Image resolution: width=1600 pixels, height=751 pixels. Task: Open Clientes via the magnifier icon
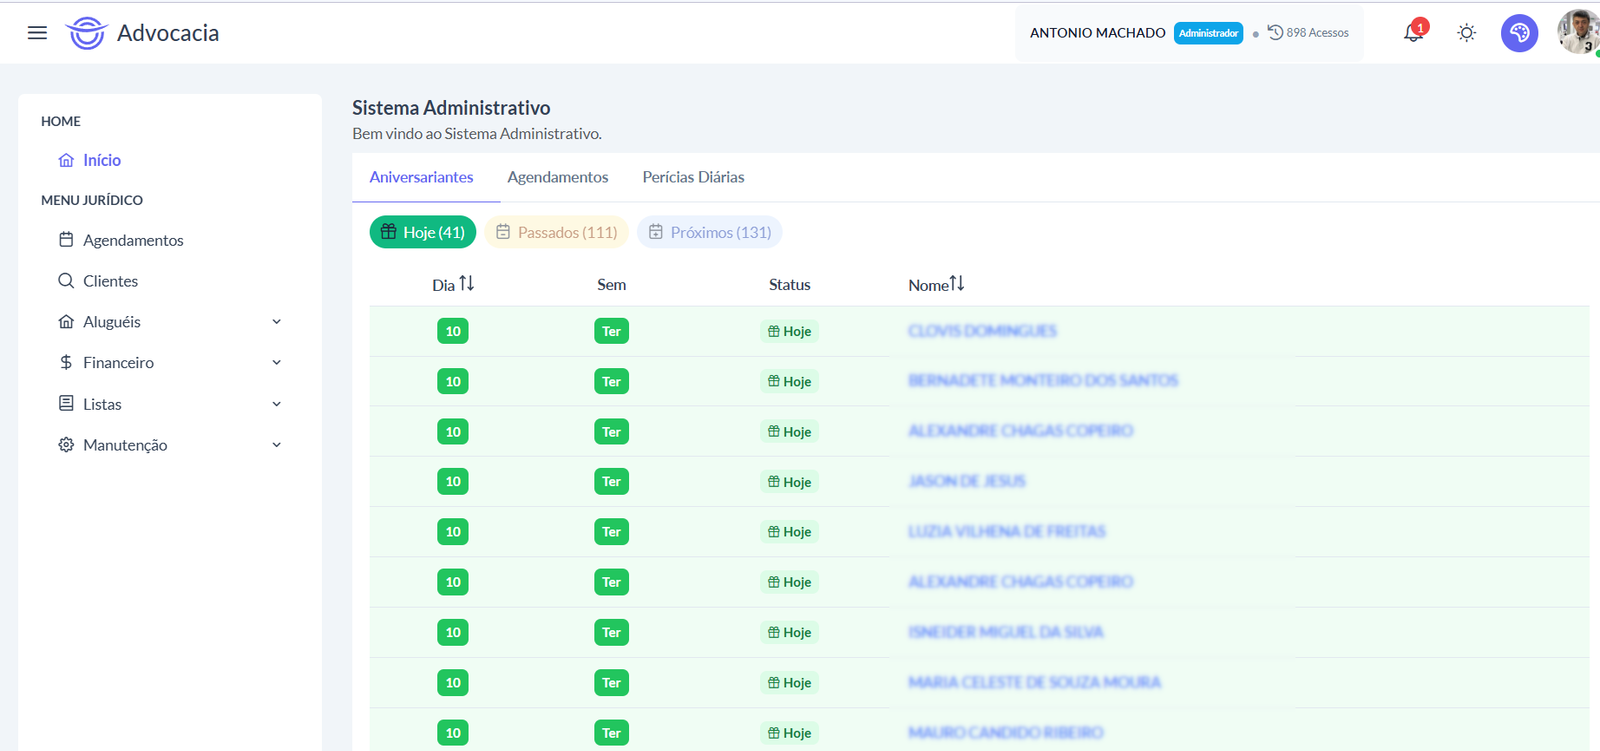click(x=66, y=281)
